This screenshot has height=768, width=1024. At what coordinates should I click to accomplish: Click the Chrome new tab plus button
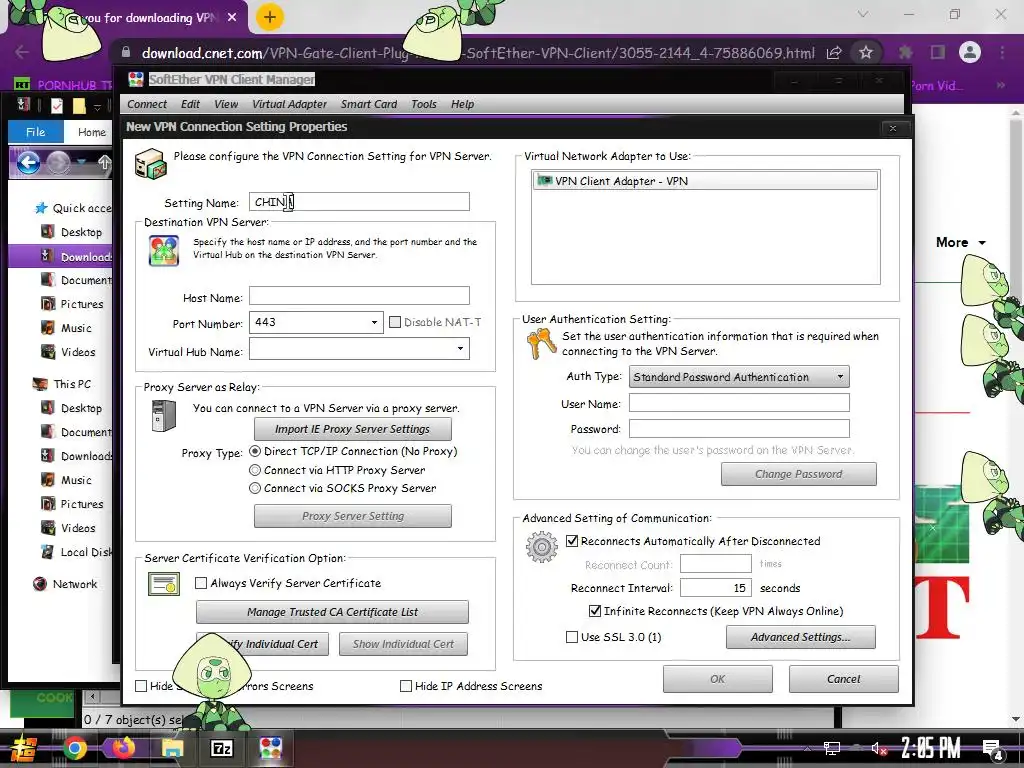point(270,17)
